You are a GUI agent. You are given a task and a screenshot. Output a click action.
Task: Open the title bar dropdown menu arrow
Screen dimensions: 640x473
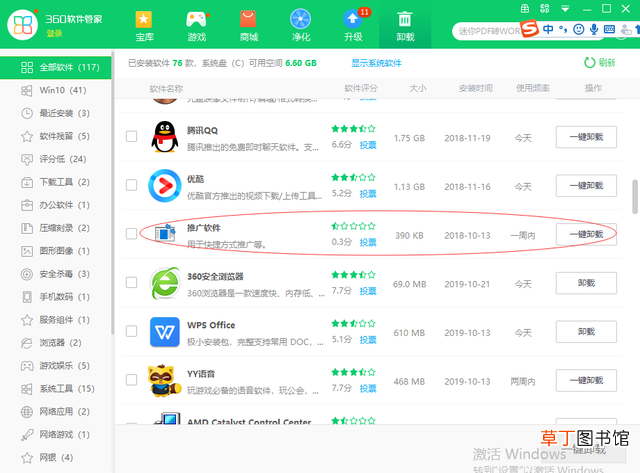[565, 9]
